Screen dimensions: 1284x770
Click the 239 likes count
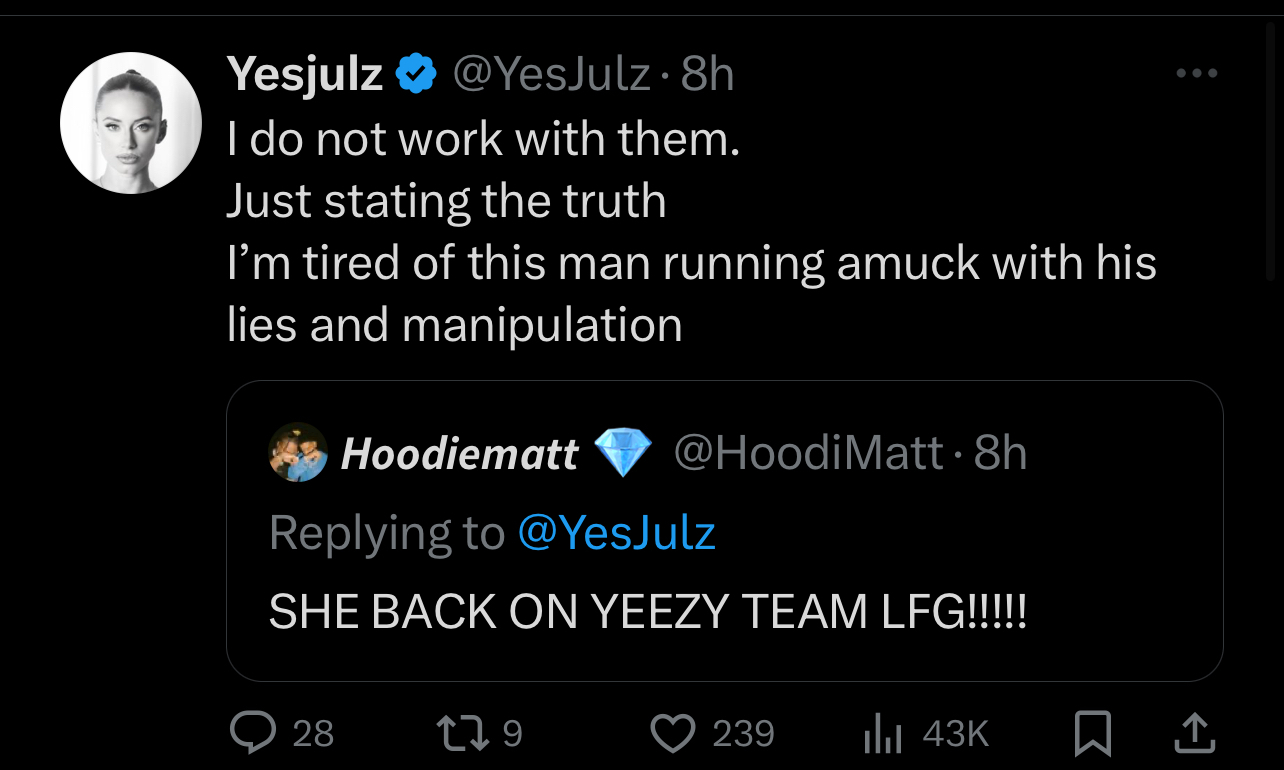point(743,735)
